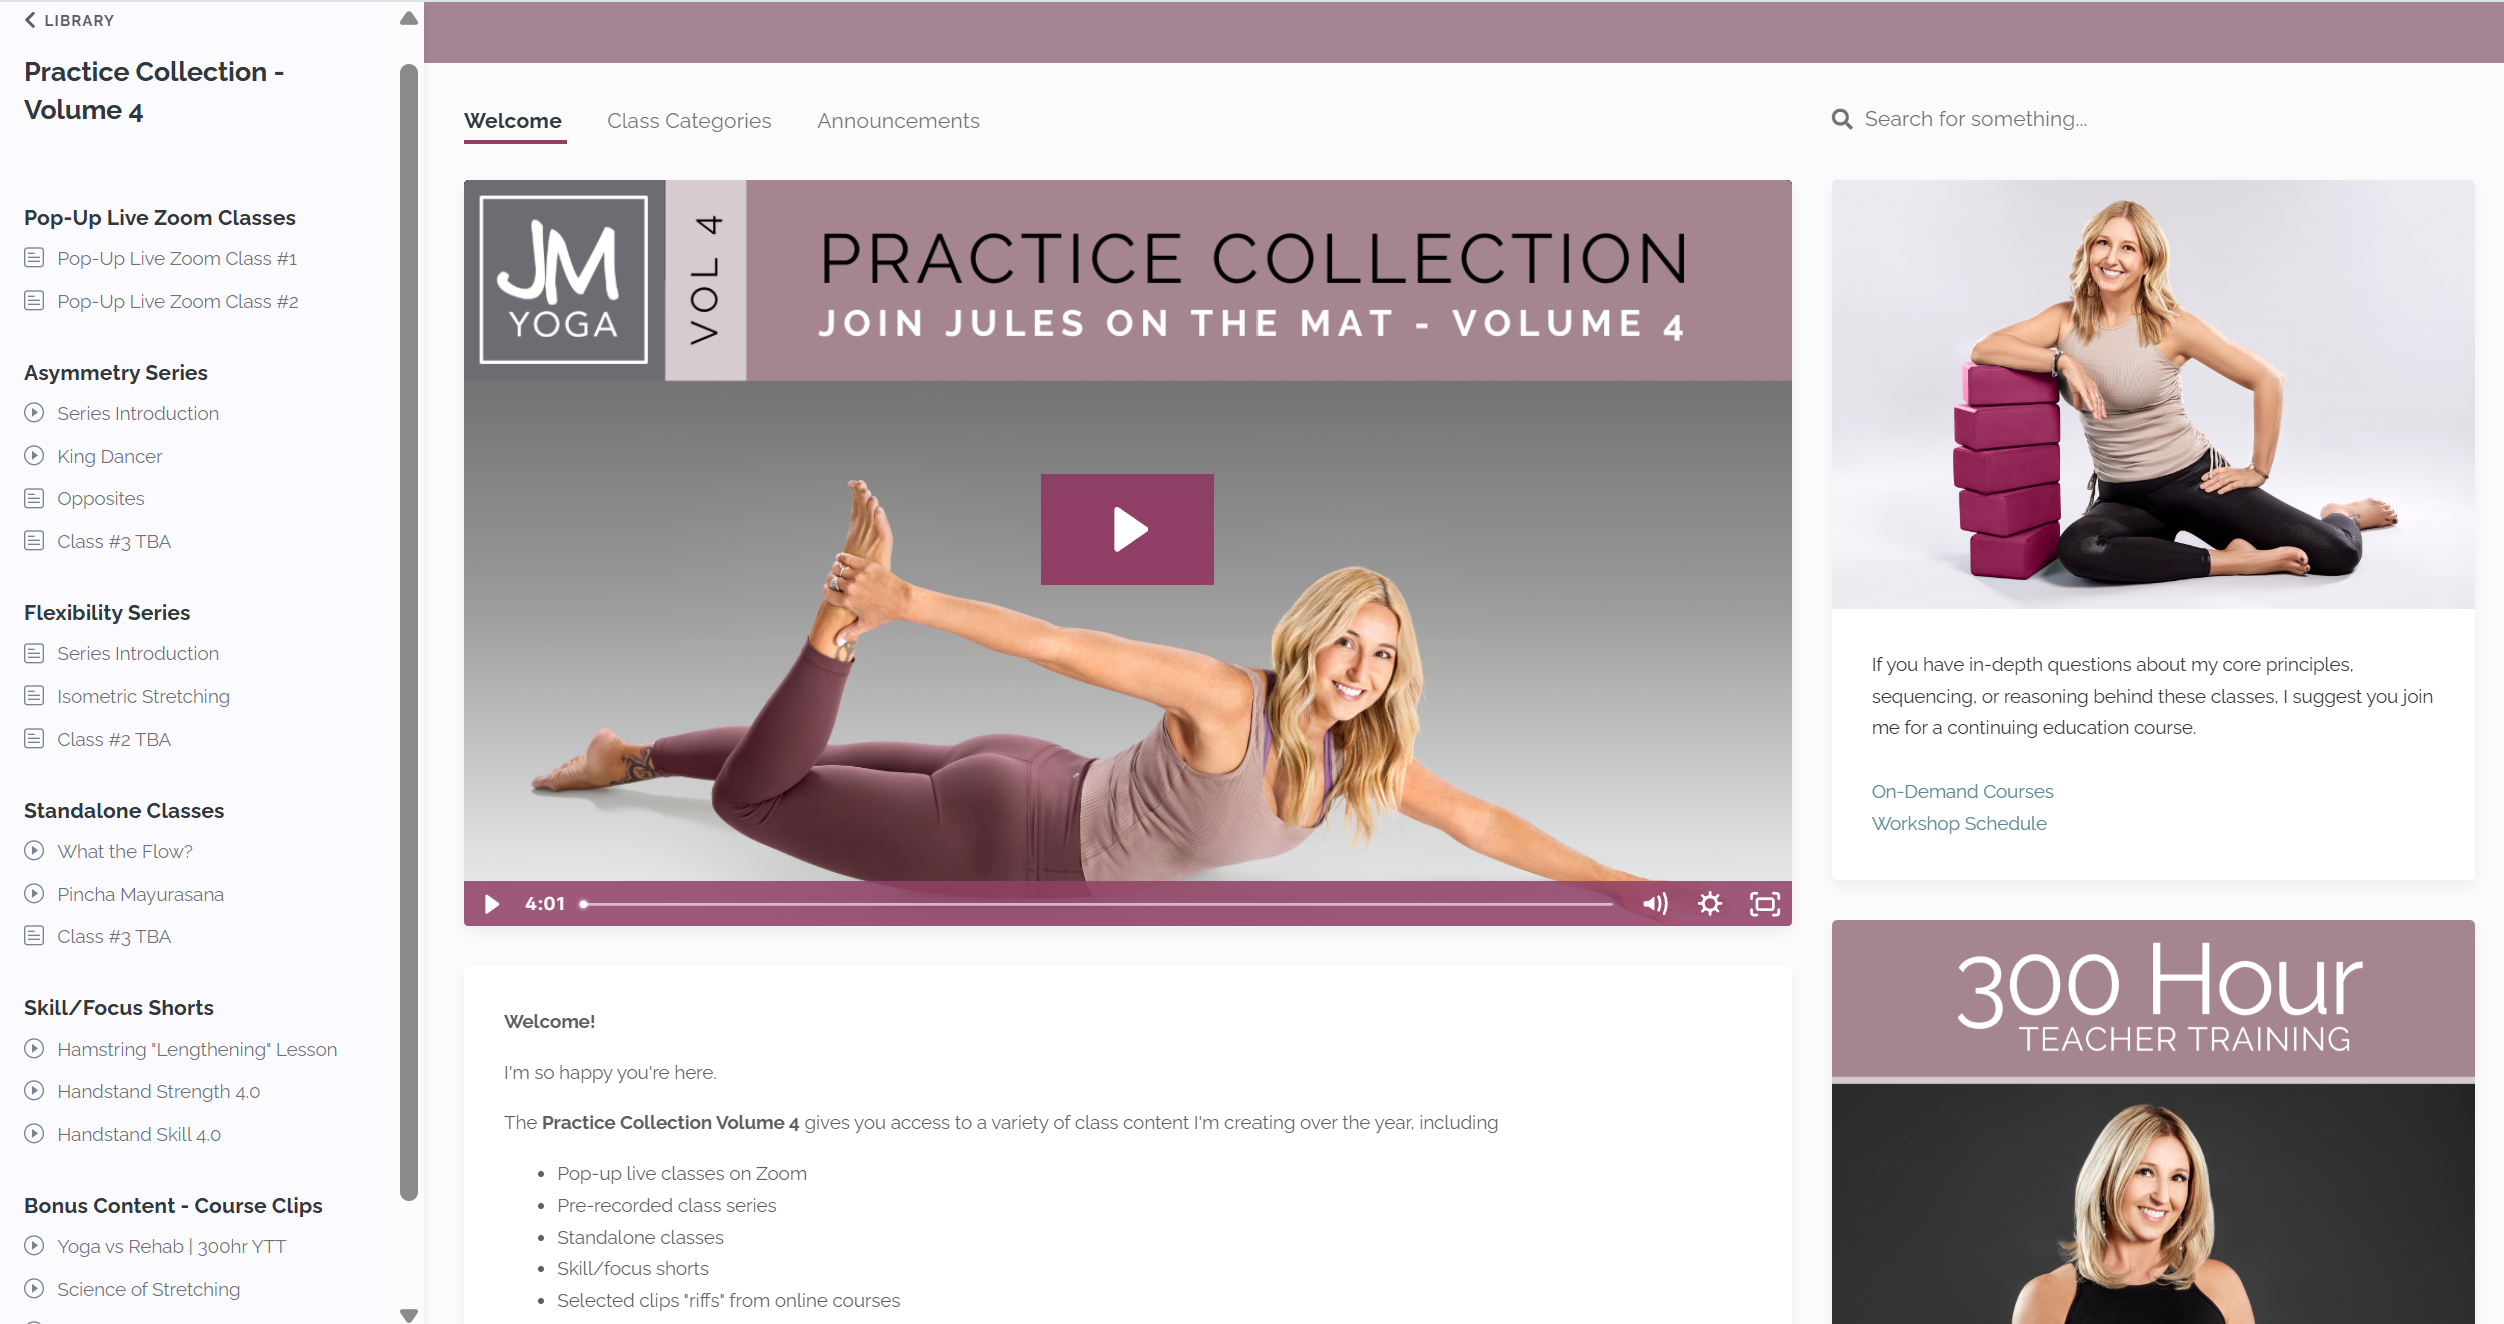Viewport: 2504px width, 1324px height.
Task: Open video settings gear
Action: pyautogui.click(x=1710, y=904)
